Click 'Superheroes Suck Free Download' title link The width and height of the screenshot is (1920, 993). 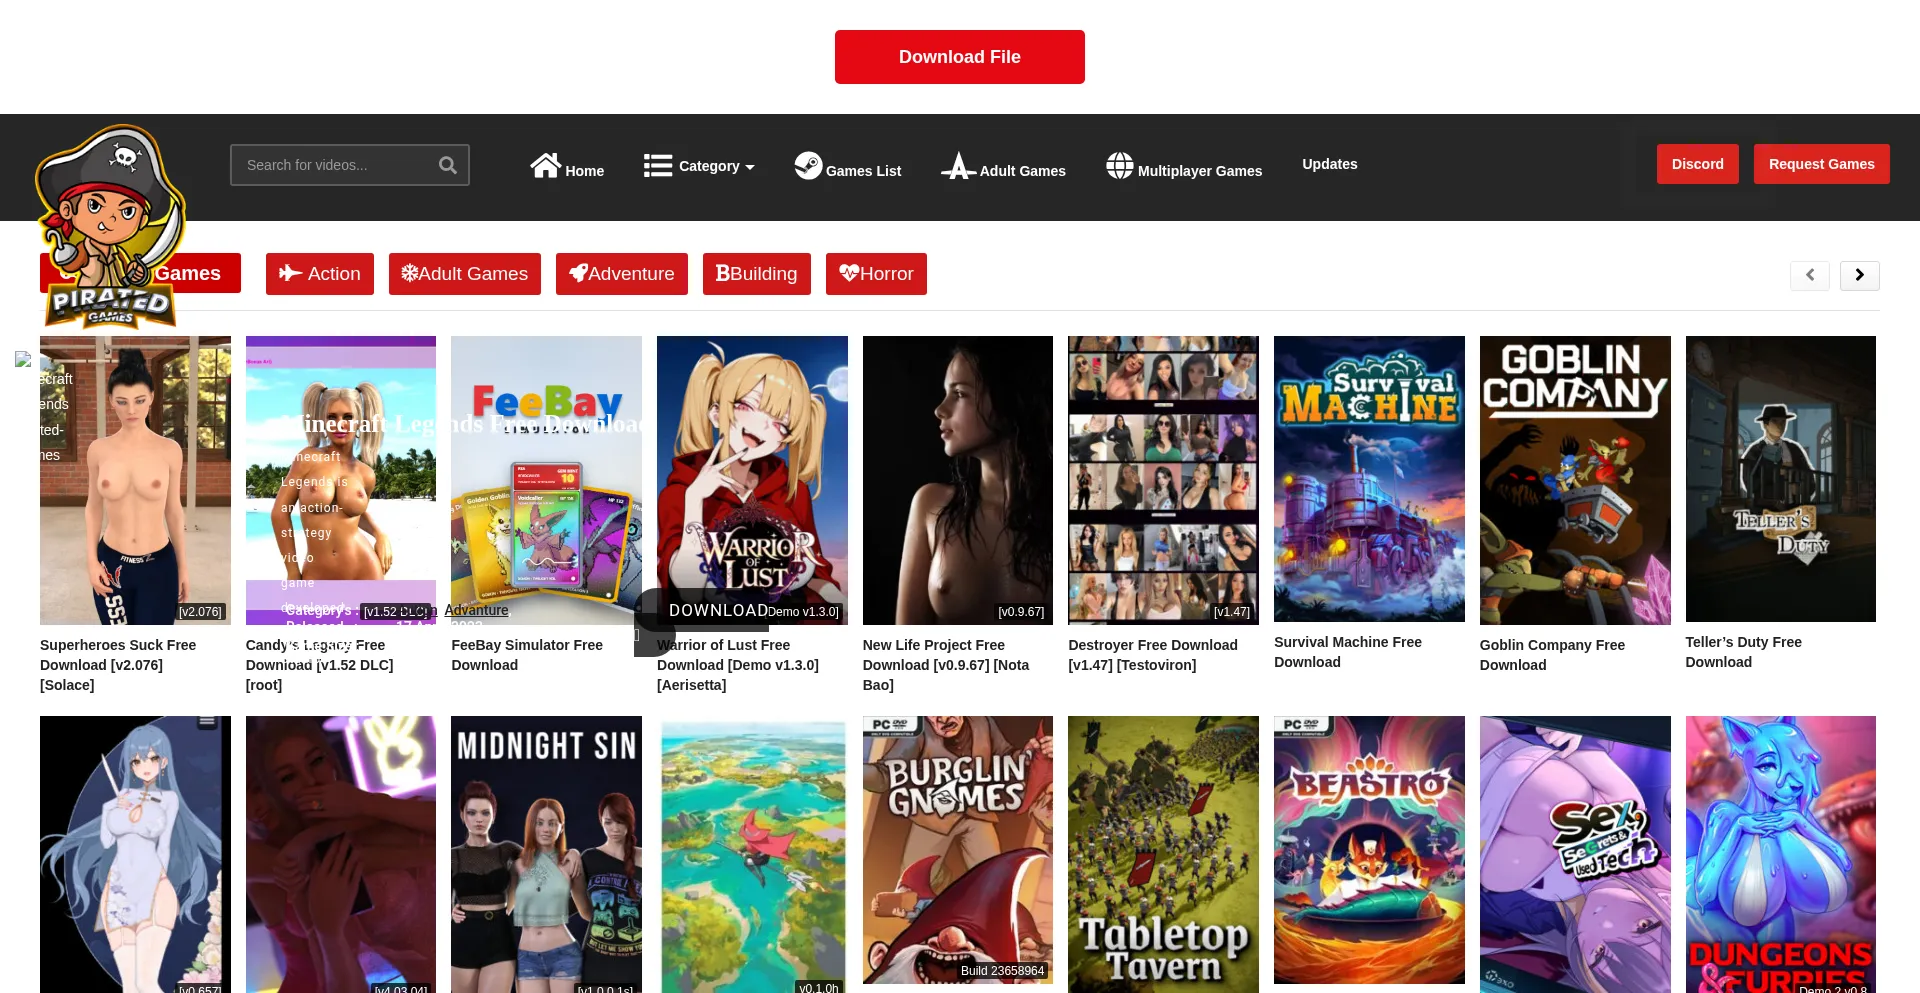[x=118, y=665]
